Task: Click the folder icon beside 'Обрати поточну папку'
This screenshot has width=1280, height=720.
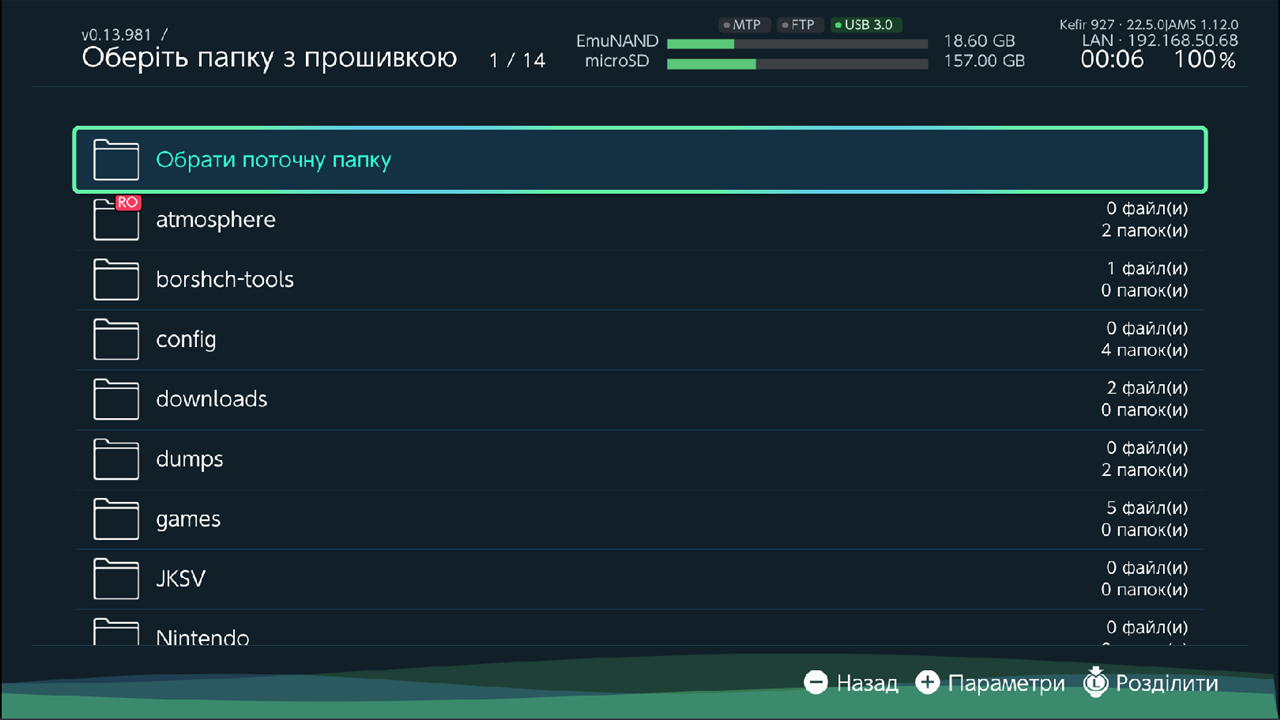Action: pos(116,160)
